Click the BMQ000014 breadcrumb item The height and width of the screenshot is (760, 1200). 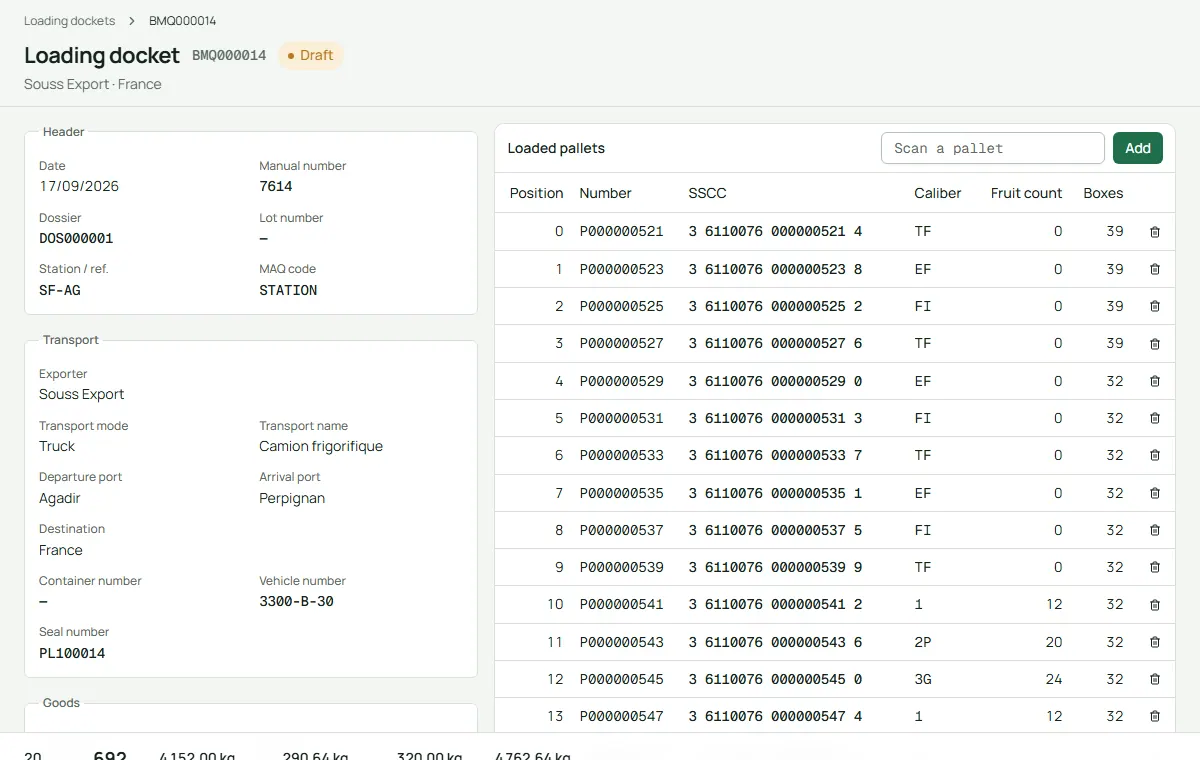[x=182, y=21]
